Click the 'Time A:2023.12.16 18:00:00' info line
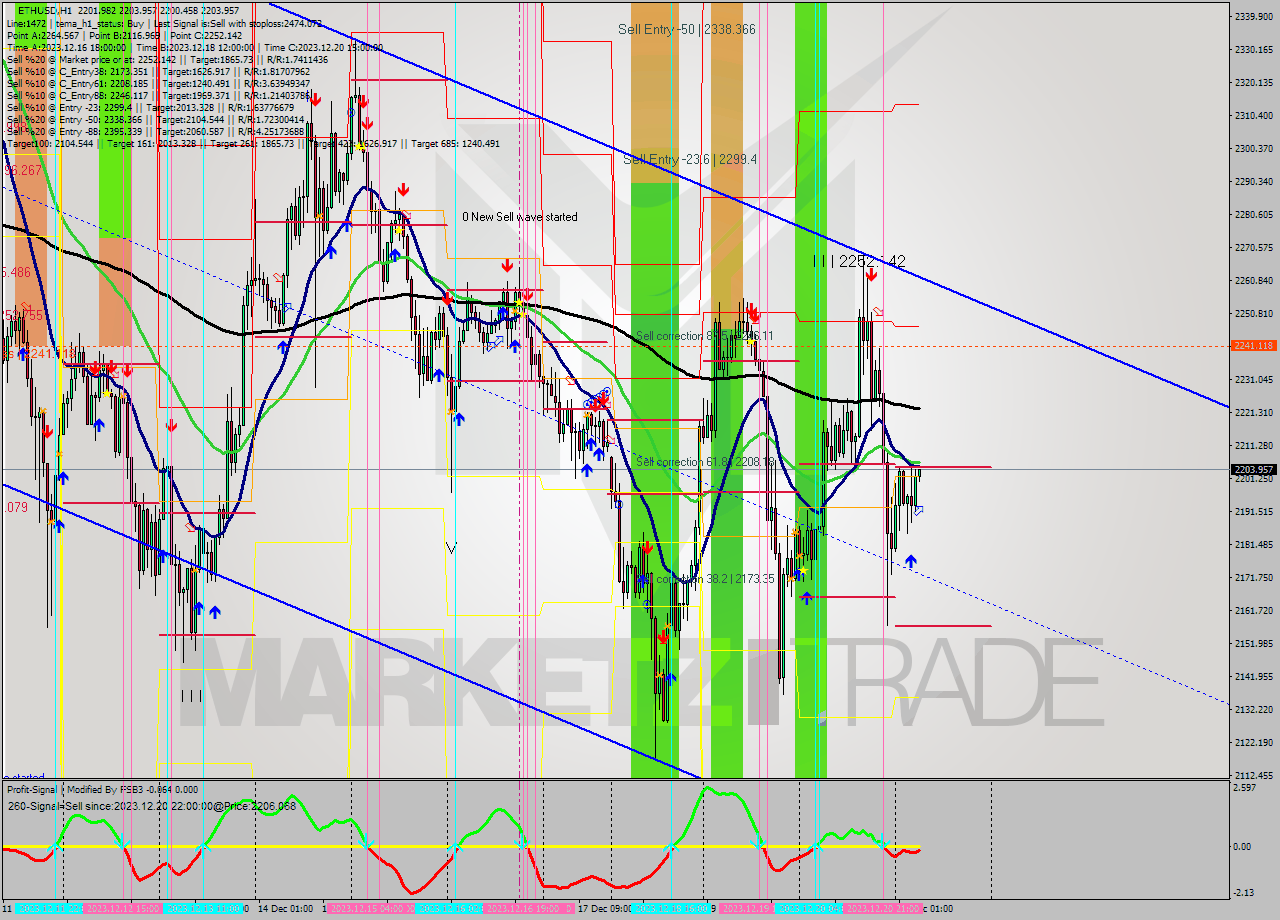The image size is (1280, 920). (x=195, y=47)
